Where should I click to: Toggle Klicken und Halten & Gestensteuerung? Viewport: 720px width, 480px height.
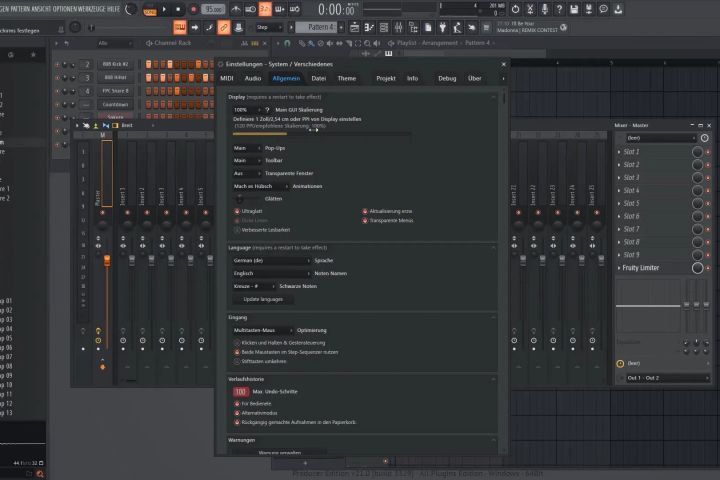[x=237, y=343]
